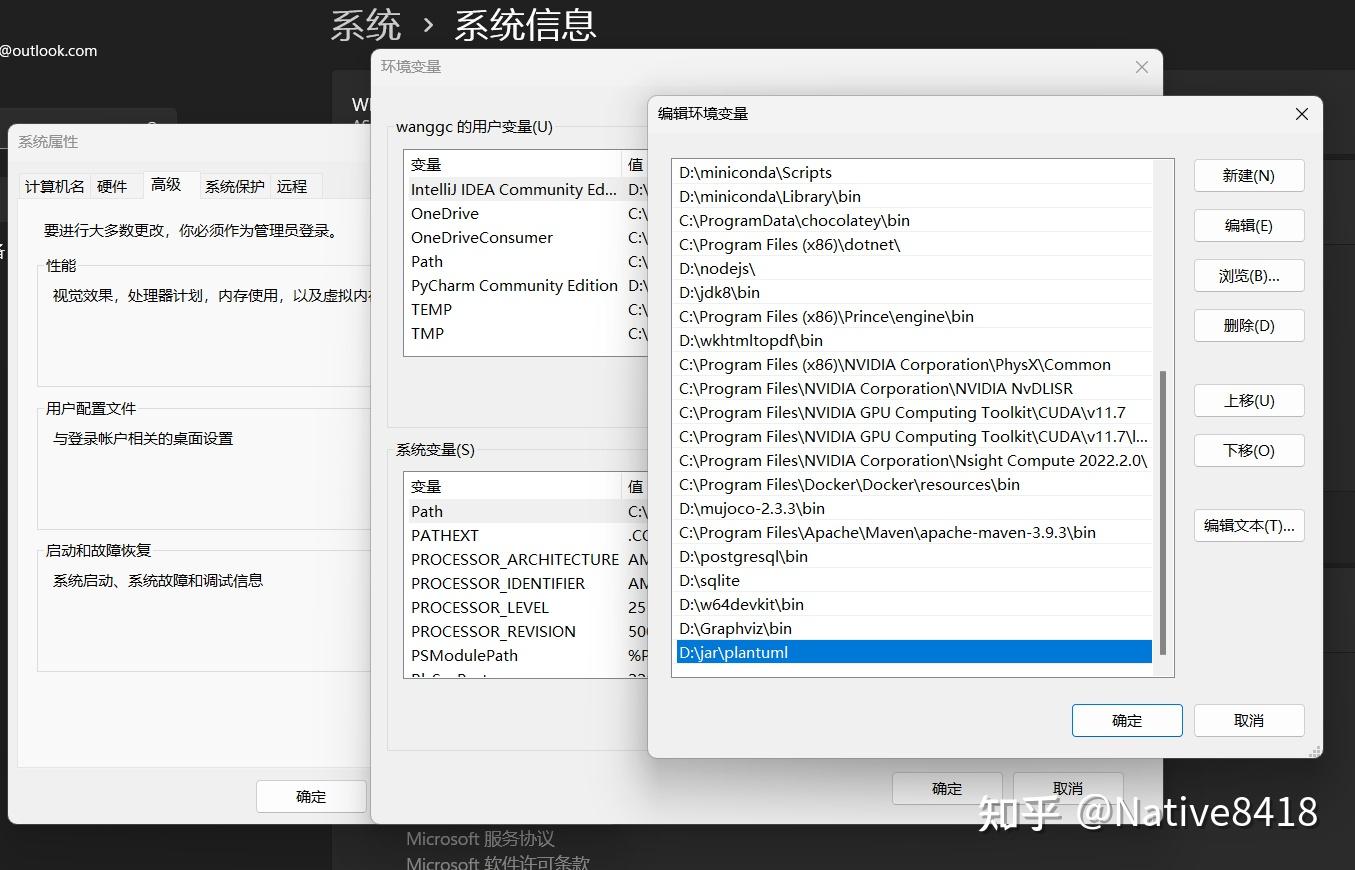Cancel the 编辑环境变量 dialog via 取消
The height and width of the screenshot is (870, 1355).
point(1248,720)
